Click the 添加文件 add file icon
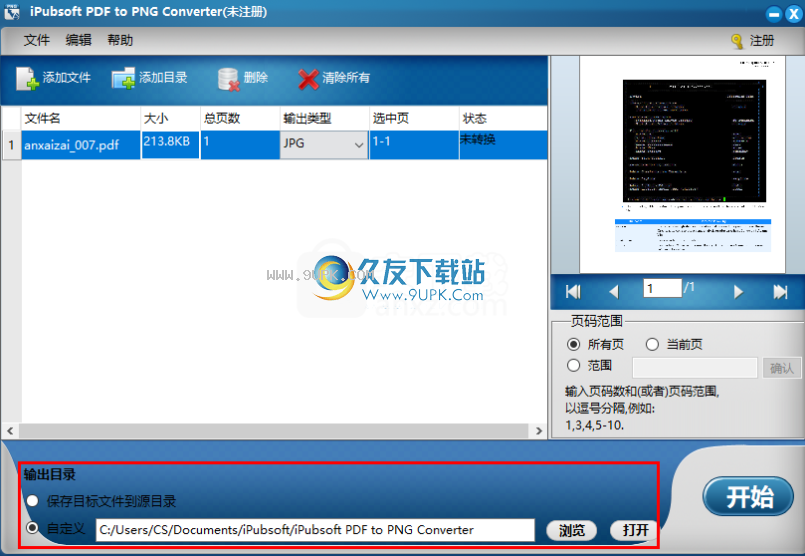The height and width of the screenshot is (556, 805). click(27, 79)
